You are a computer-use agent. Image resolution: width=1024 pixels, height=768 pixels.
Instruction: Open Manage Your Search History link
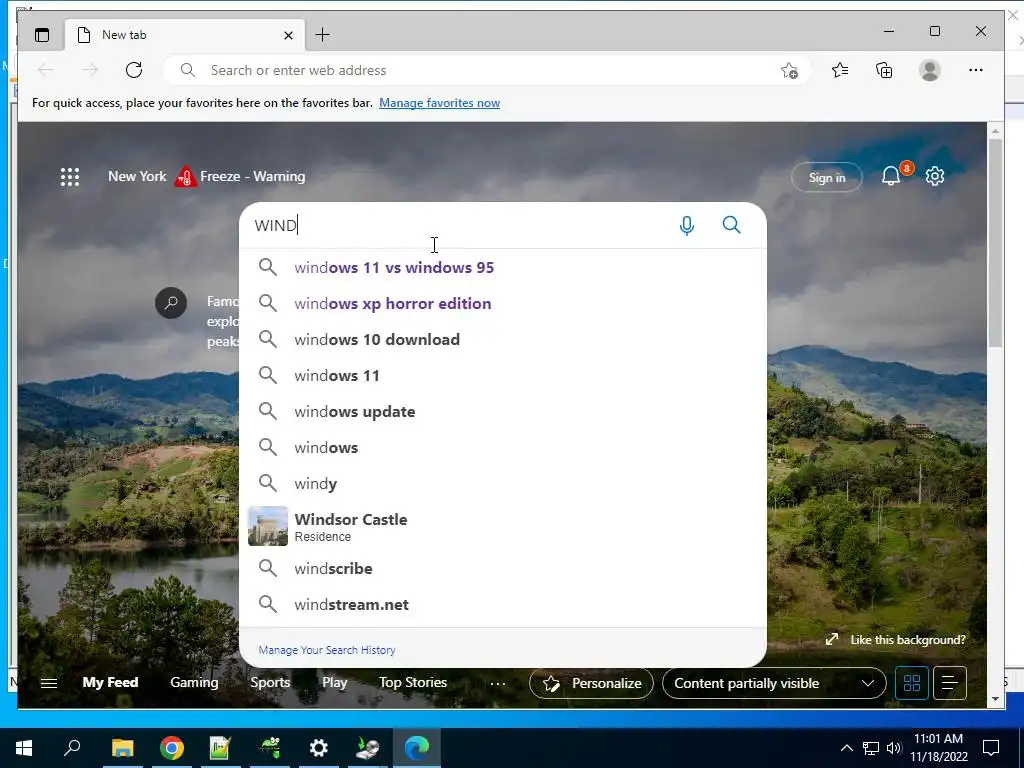pos(327,650)
